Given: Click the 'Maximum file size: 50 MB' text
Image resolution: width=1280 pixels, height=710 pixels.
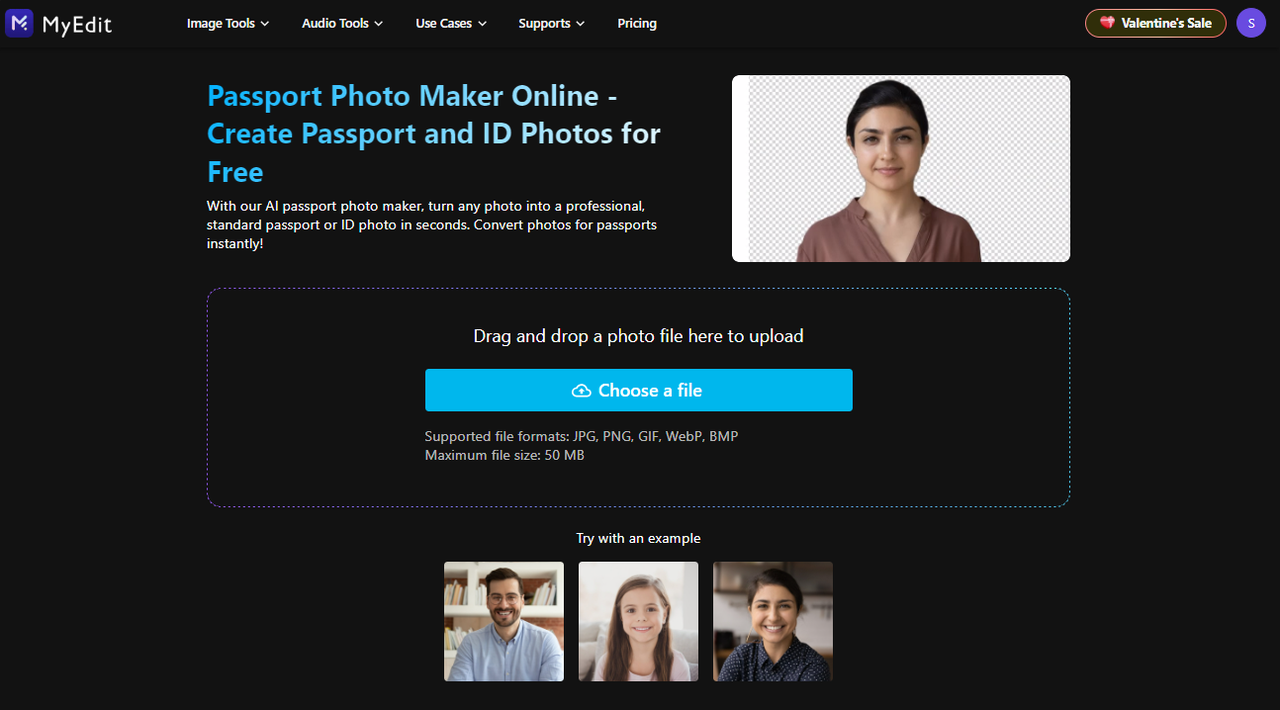Looking at the screenshot, I should [505, 455].
